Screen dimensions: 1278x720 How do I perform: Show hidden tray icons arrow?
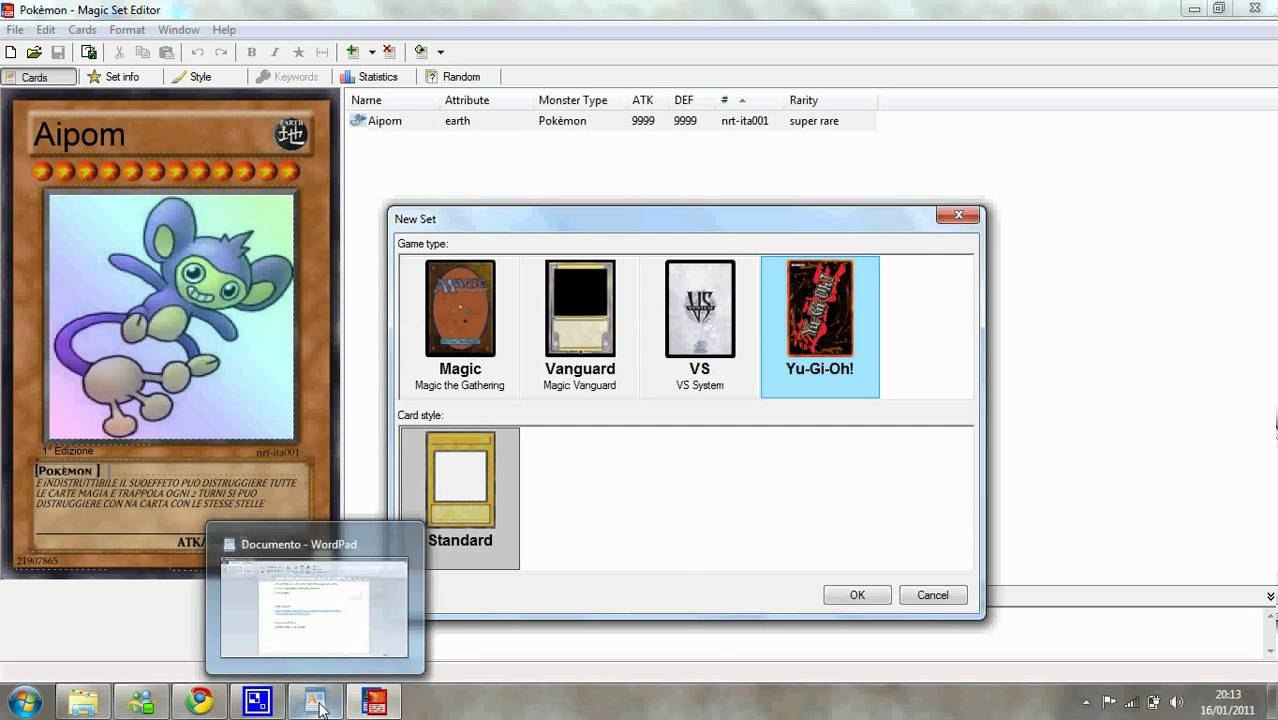[1087, 702]
